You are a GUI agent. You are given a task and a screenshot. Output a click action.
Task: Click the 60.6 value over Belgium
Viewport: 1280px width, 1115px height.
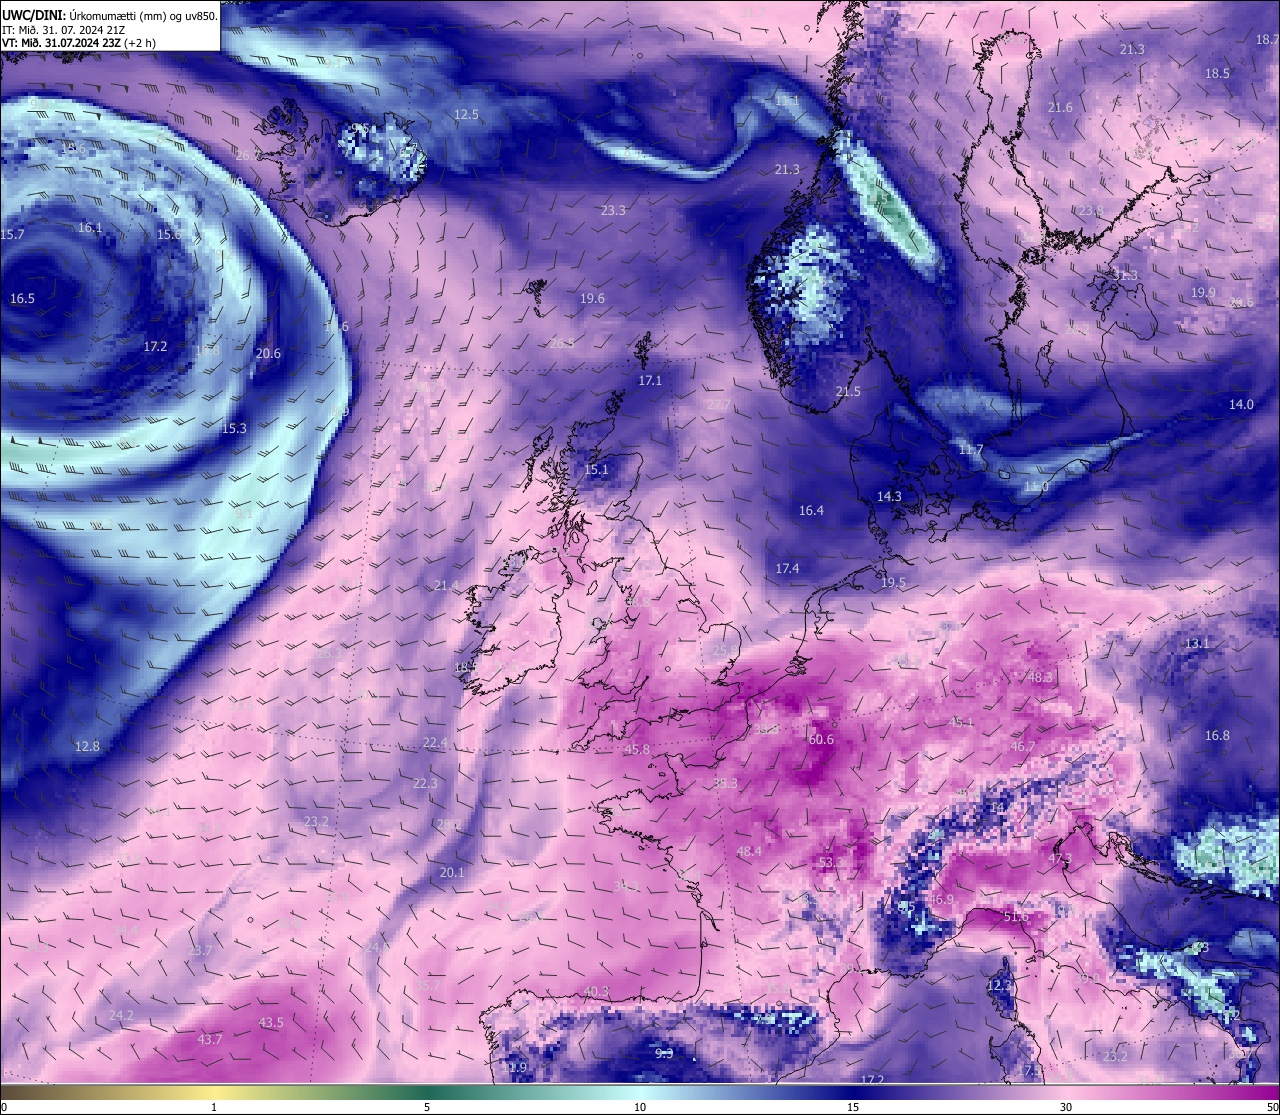(821, 739)
